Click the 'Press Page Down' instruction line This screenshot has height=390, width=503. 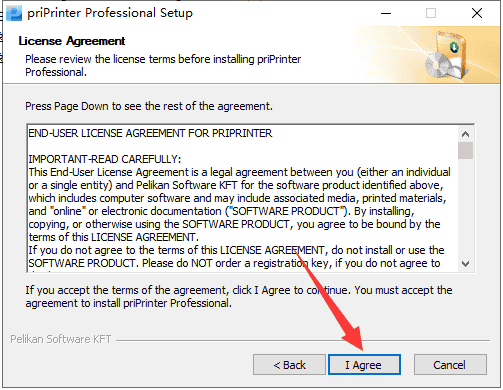click(x=149, y=106)
